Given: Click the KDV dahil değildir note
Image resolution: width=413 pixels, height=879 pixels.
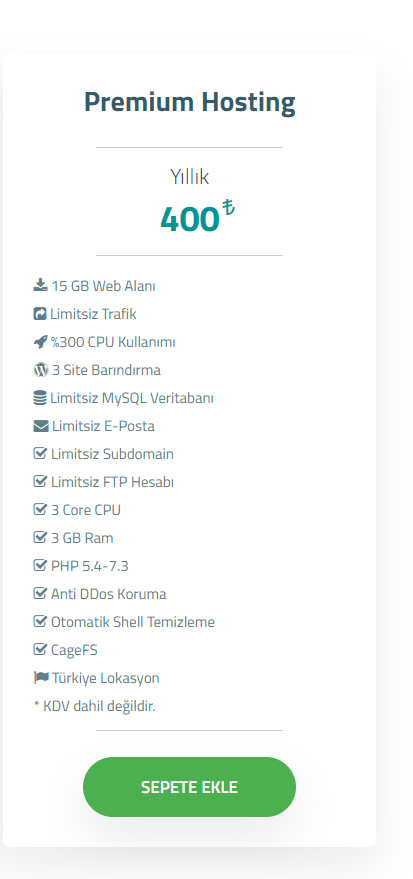Looking at the screenshot, I should [94, 706].
